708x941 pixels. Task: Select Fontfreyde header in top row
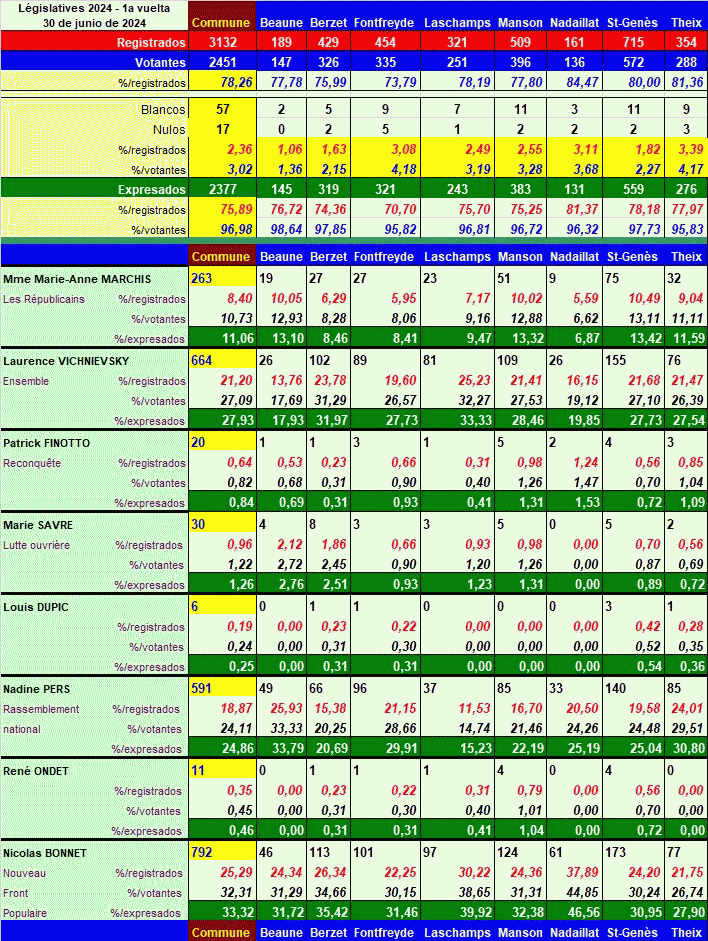click(x=384, y=23)
